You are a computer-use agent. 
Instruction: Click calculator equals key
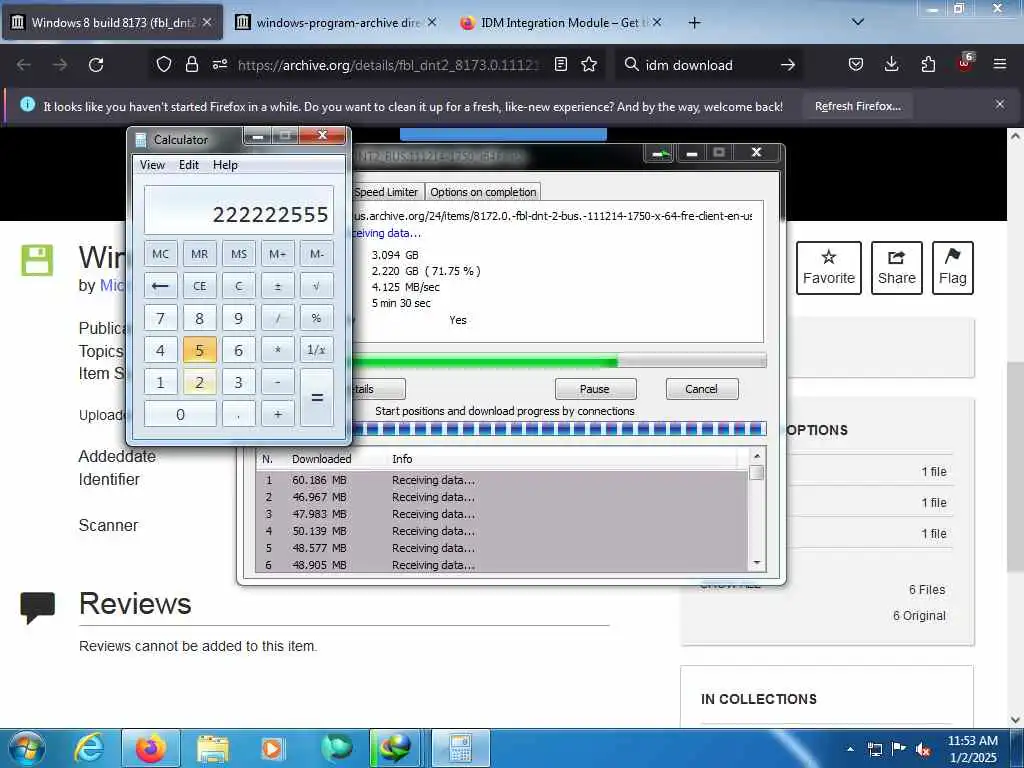tap(317, 398)
